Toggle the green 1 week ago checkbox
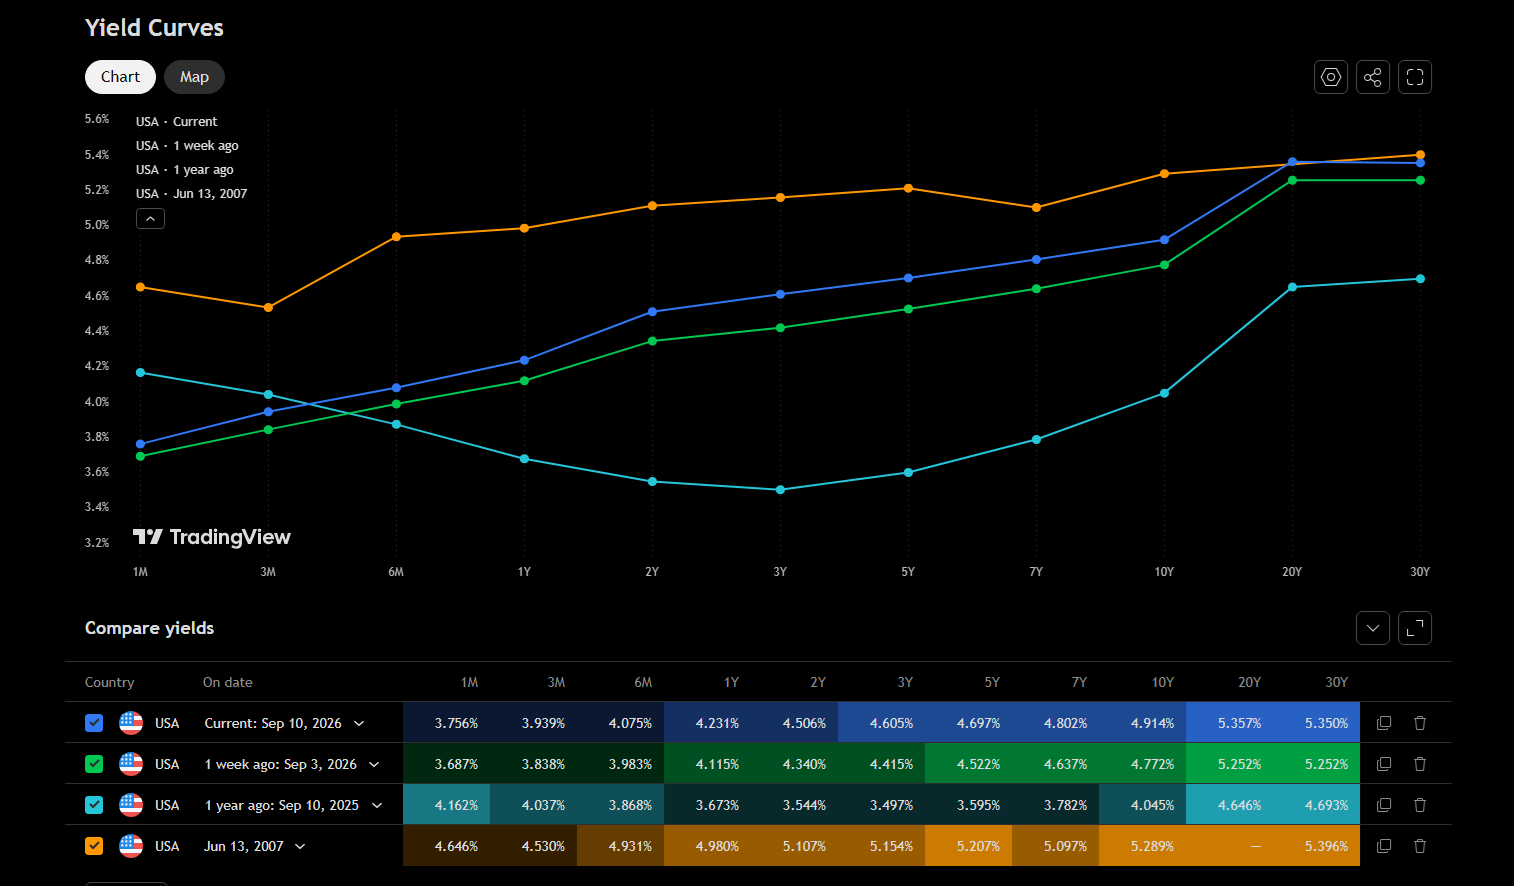The height and width of the screenshot is (886, 1514). (94, 764)
